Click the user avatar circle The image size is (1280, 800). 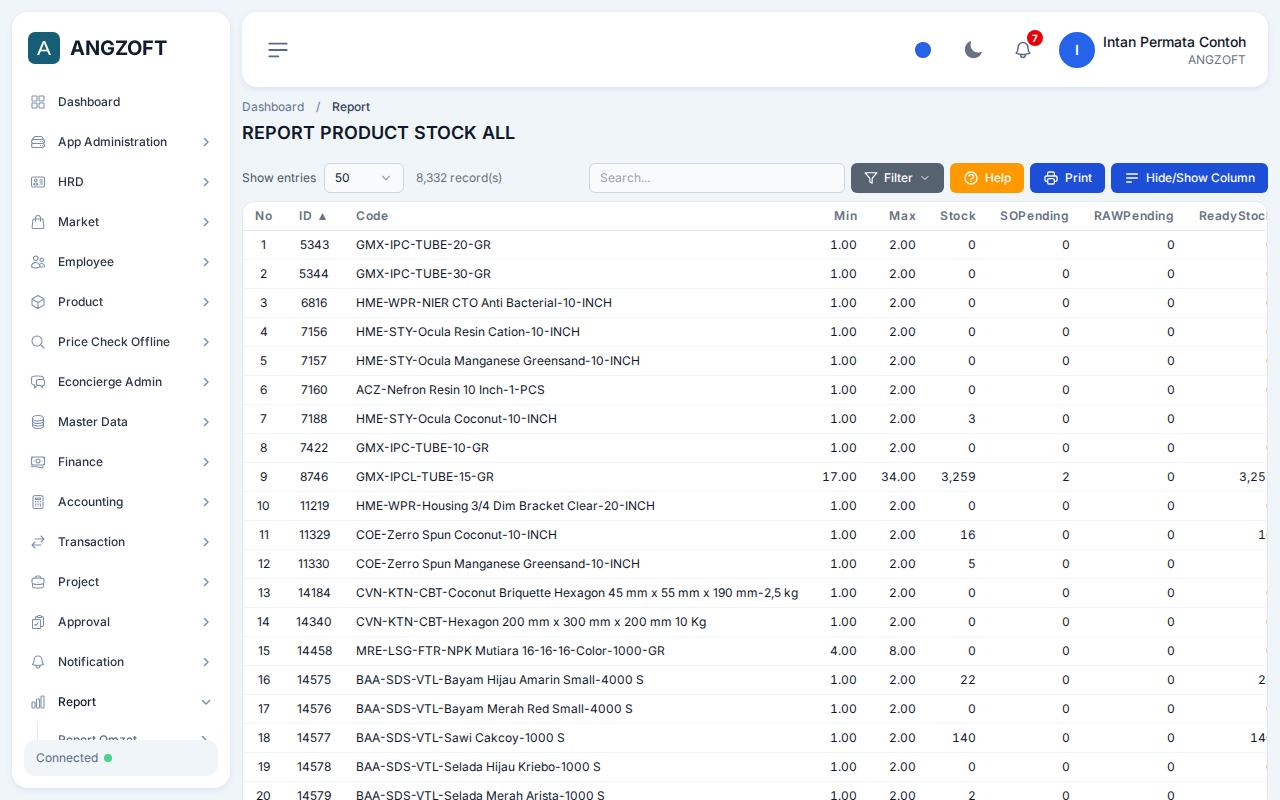1077,50
